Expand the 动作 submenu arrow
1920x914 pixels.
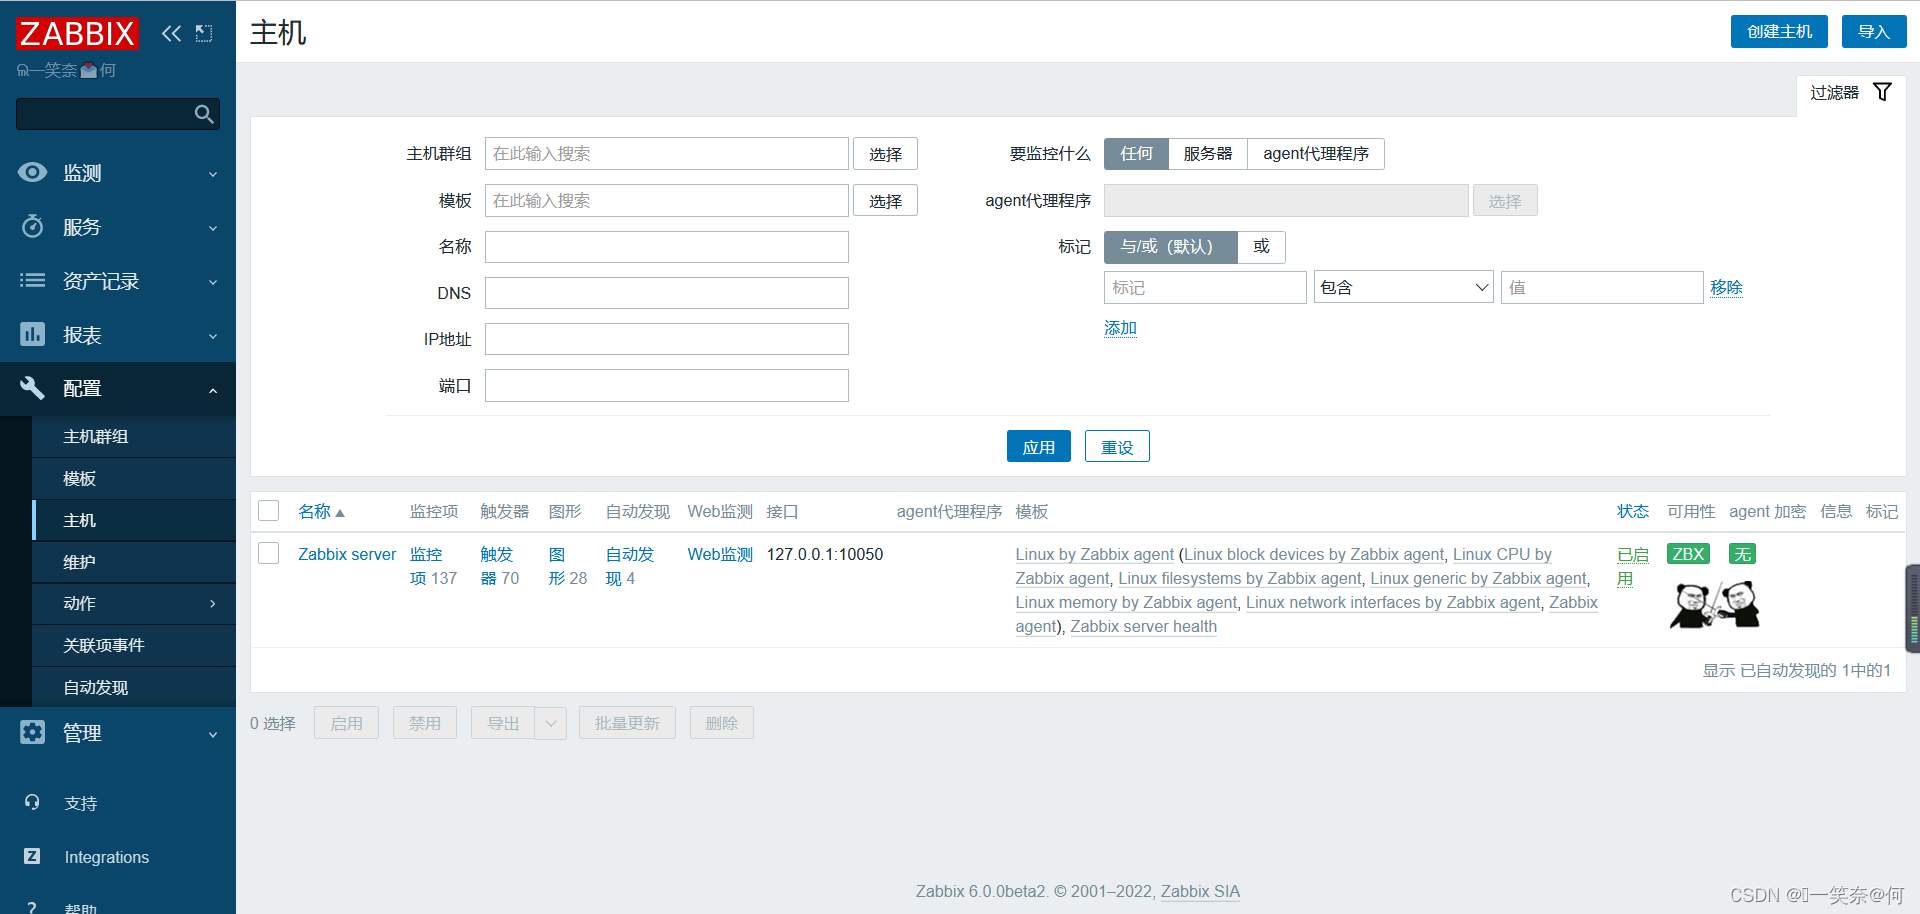coord(213,603)
